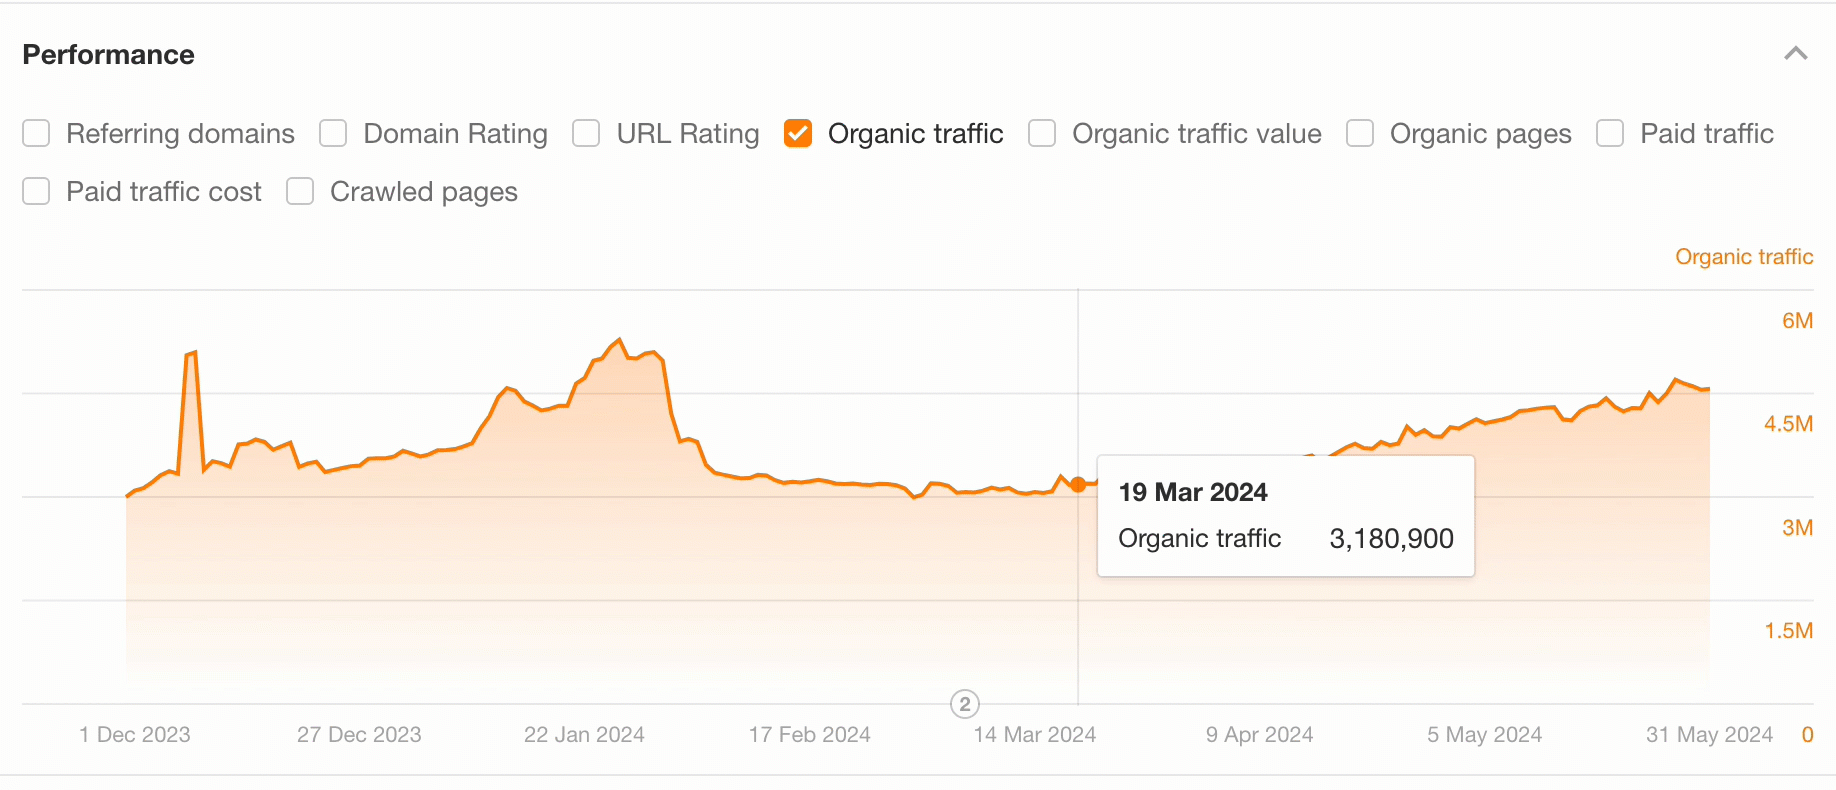The height and width of the screenshot is (790, 1836).
Task: Enable Organic traffic value checkbox
Action: pos(1042,134)
